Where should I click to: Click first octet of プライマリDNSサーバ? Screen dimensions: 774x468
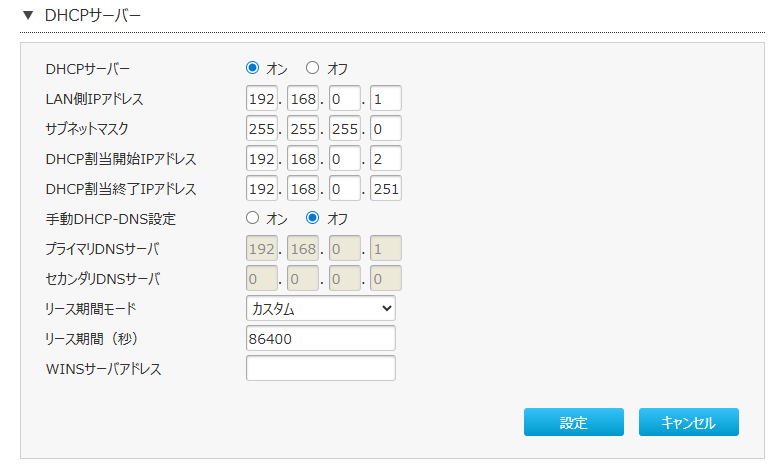[x=261, y=248]
